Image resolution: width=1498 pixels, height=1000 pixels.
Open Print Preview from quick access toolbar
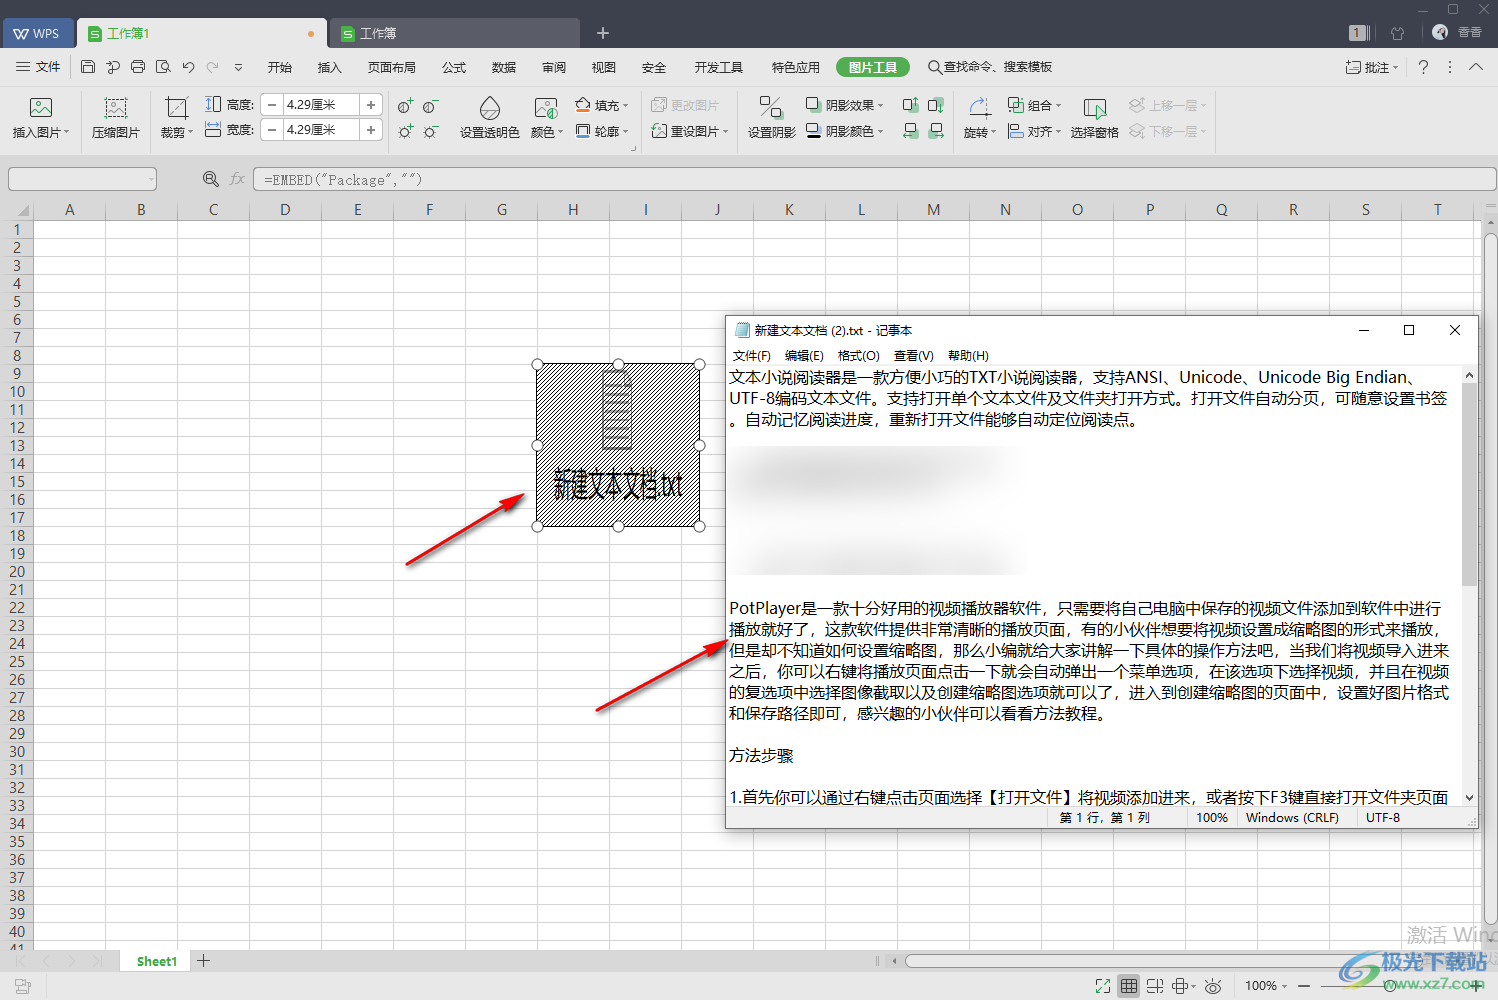tap(163, 67)
